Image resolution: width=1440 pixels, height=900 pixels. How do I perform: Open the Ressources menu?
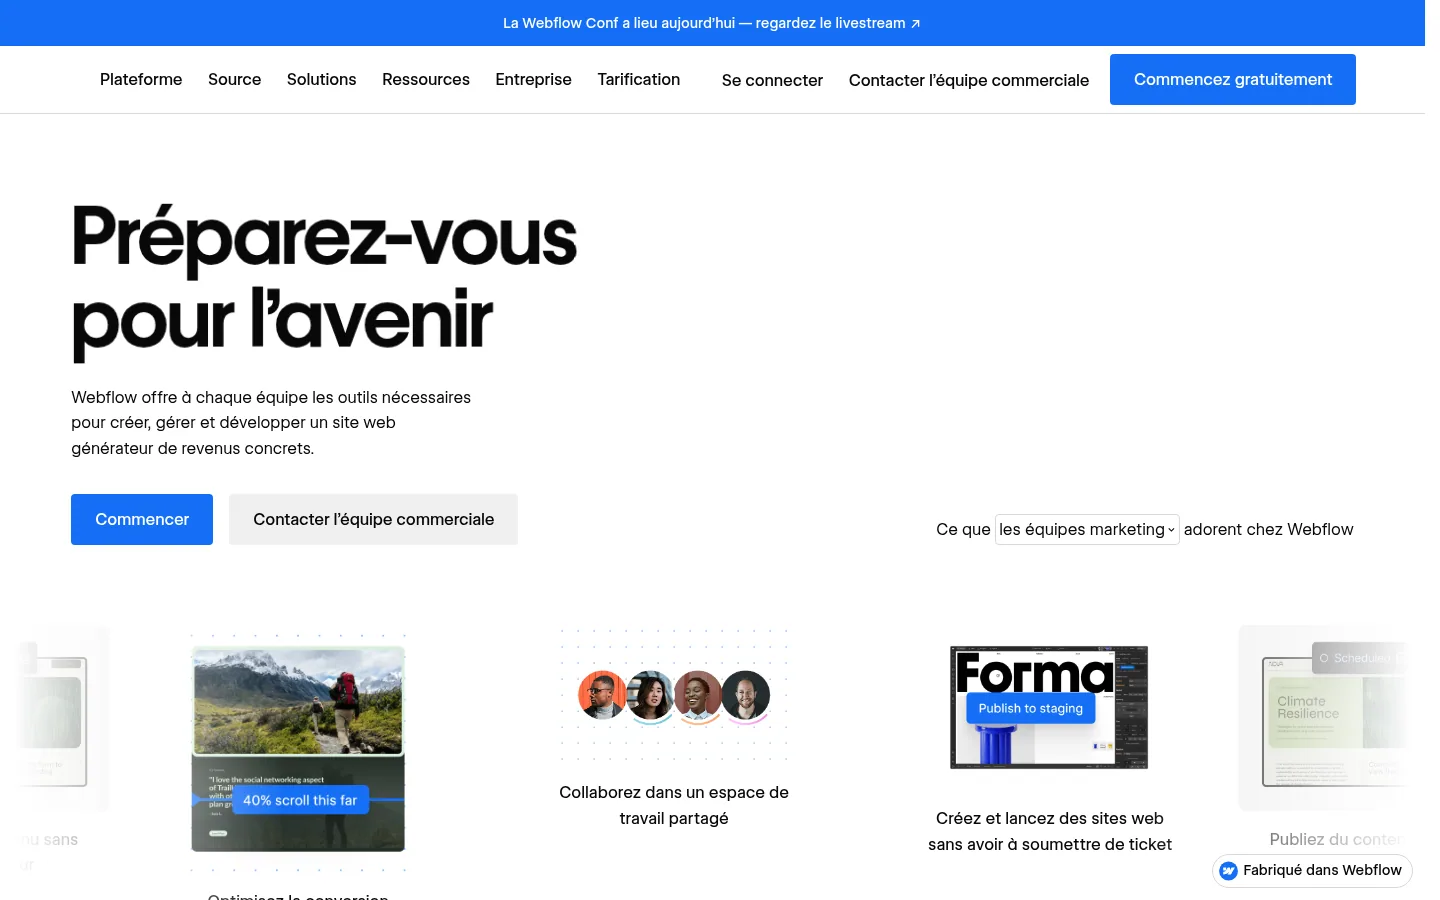tap(426, 79)
